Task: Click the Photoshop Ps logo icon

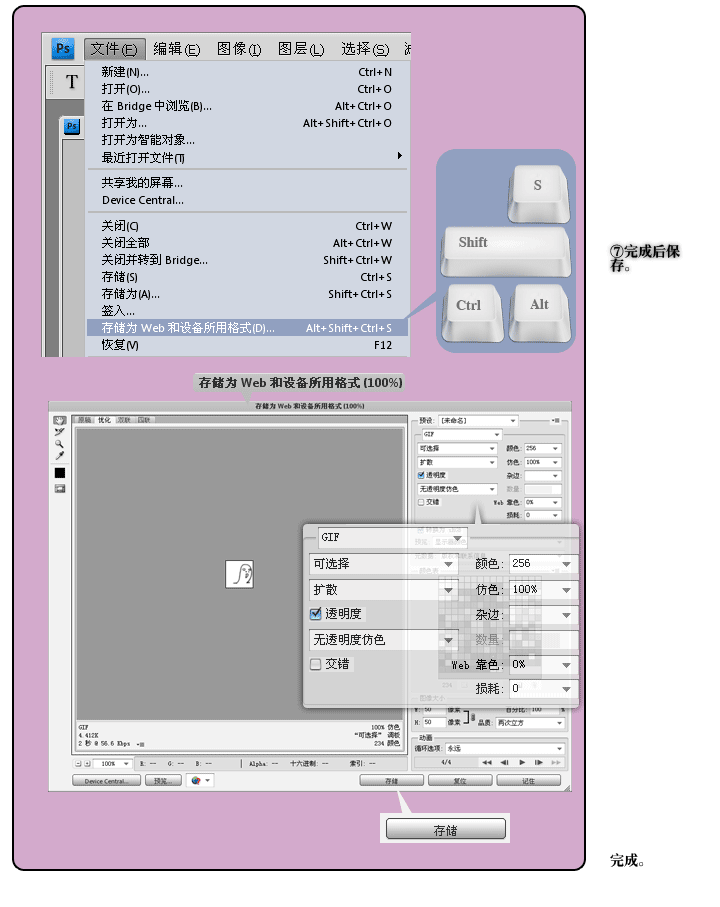Action: tap(62, 48)
